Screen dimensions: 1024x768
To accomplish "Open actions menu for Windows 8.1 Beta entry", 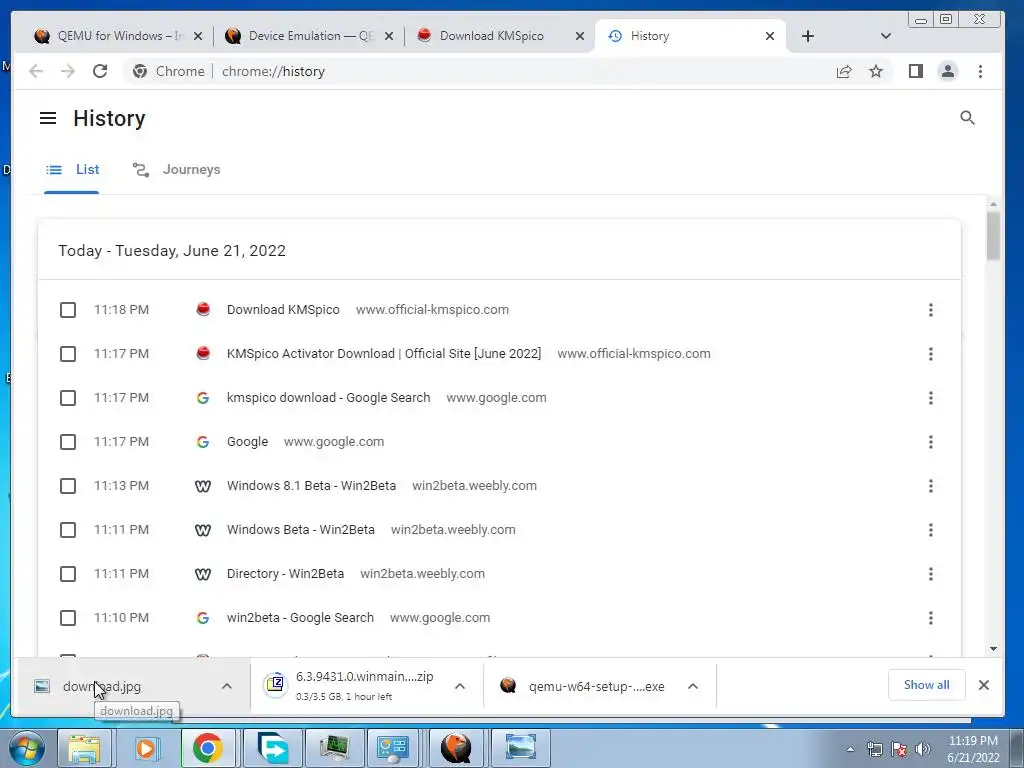I will (931, 486).
